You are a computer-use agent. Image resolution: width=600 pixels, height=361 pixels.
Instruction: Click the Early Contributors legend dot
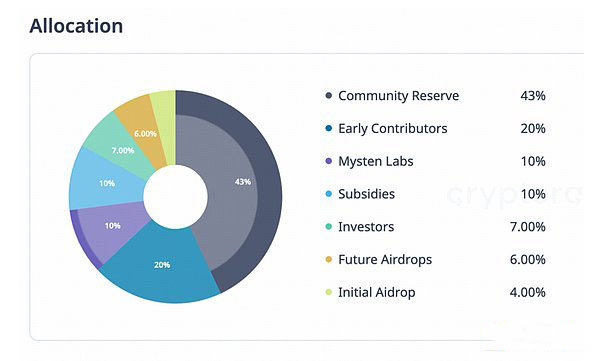click(328, 128)
